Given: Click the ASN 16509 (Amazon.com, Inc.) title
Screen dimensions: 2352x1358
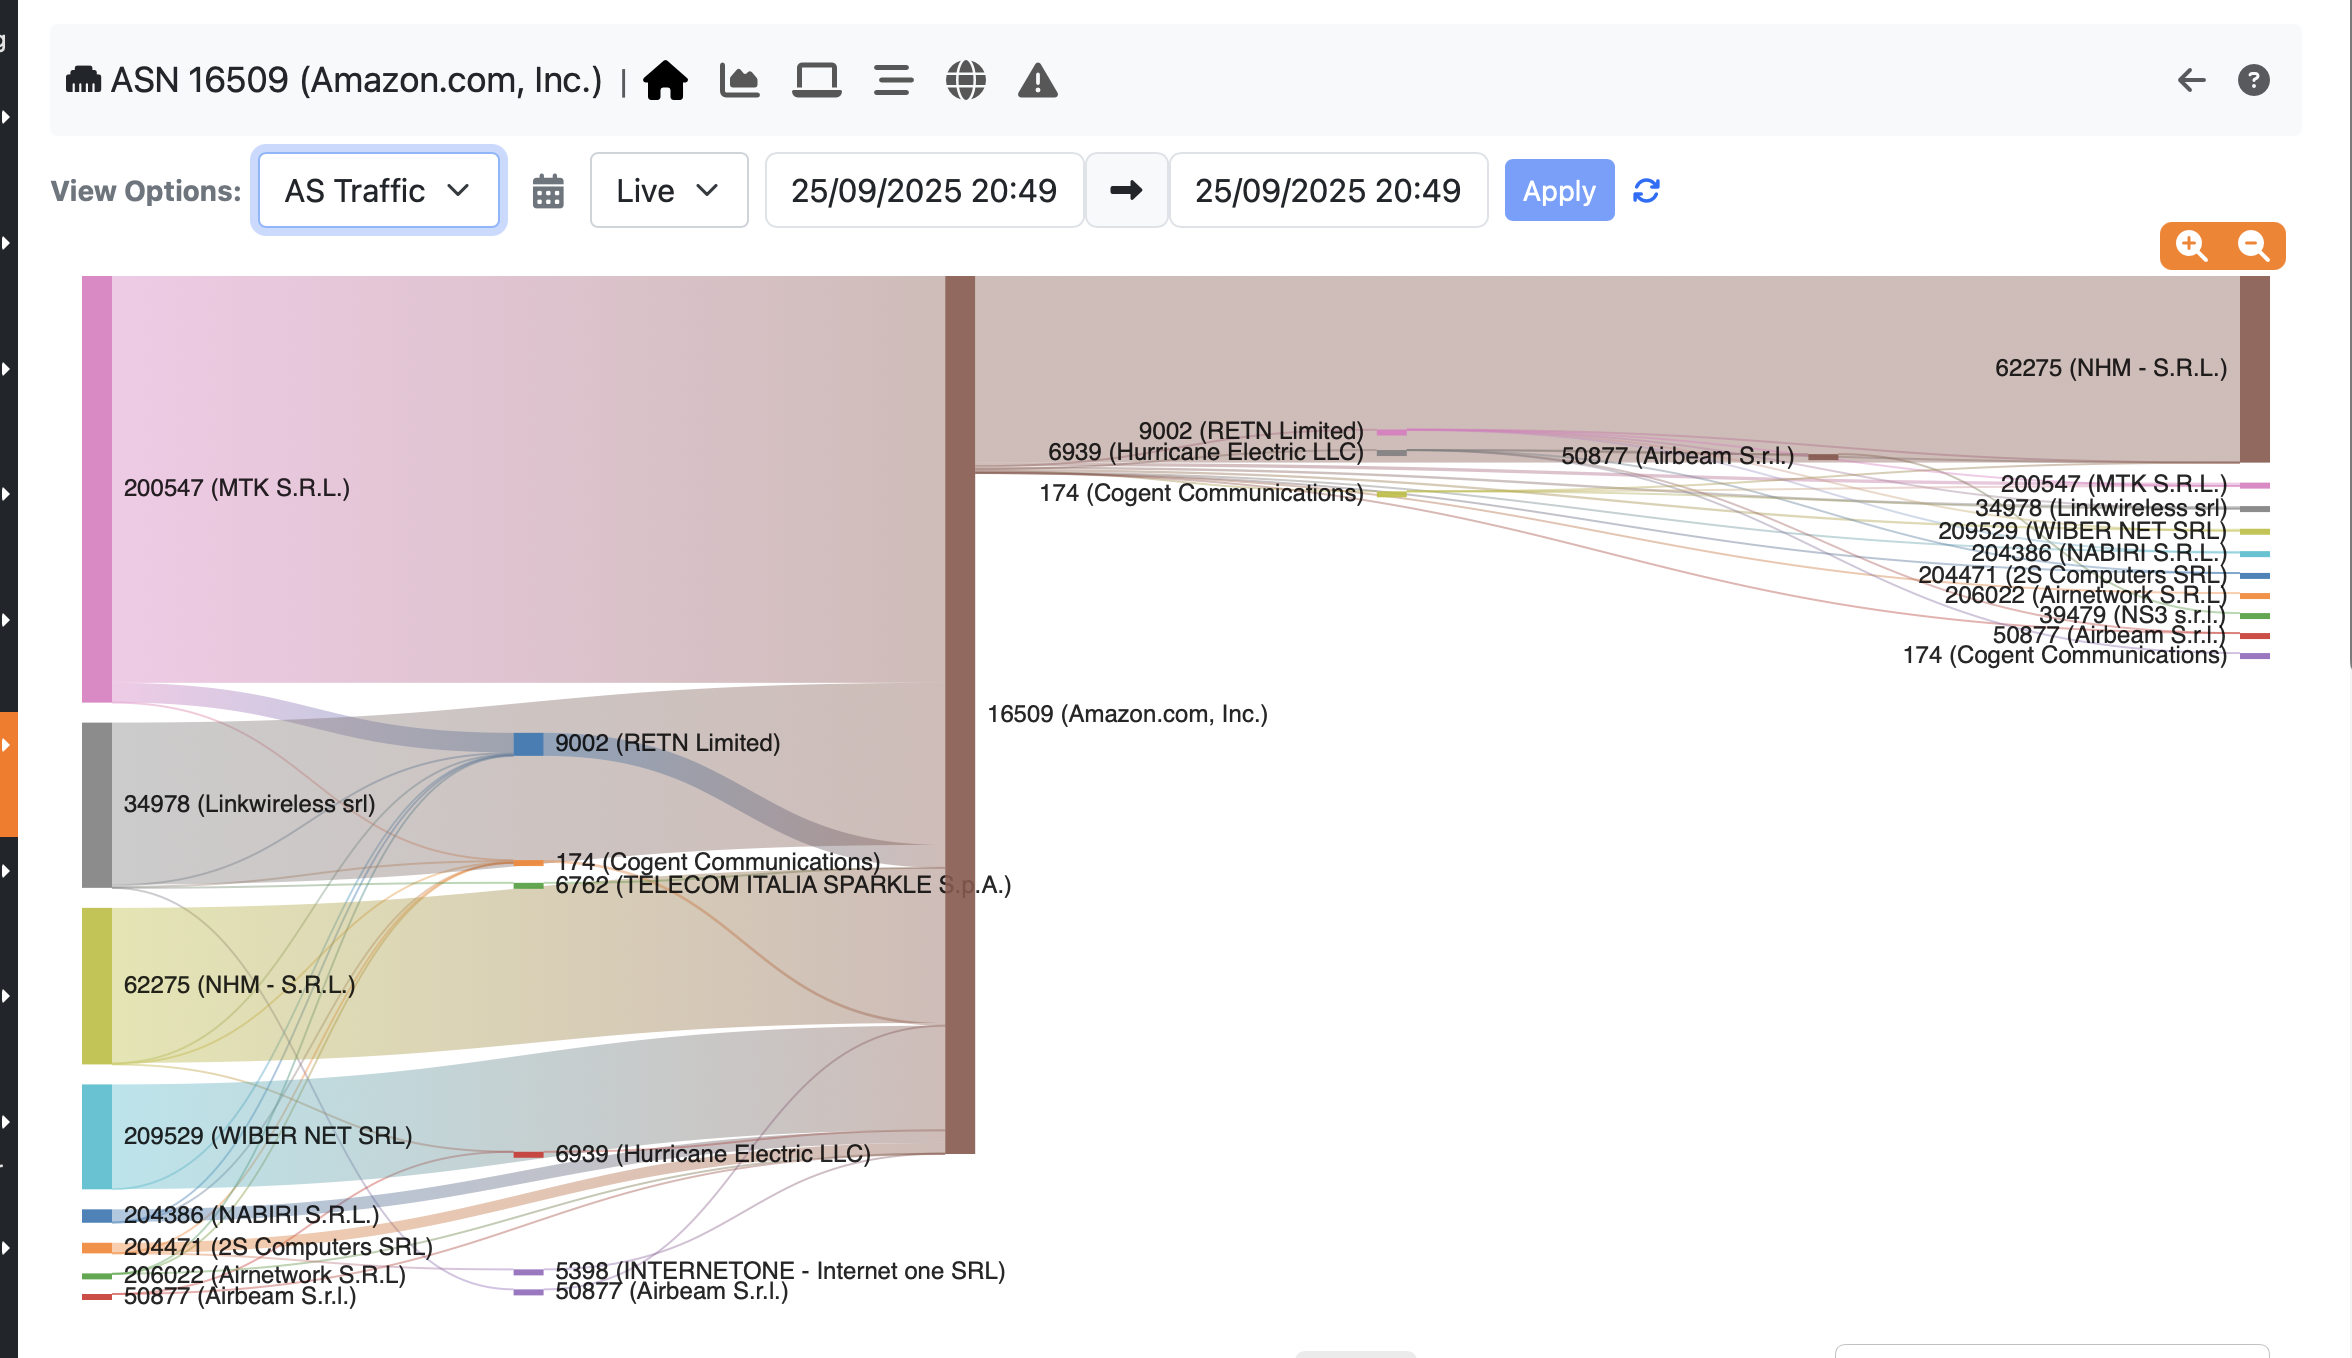Looking at the screenshot, I should point(356,80).
